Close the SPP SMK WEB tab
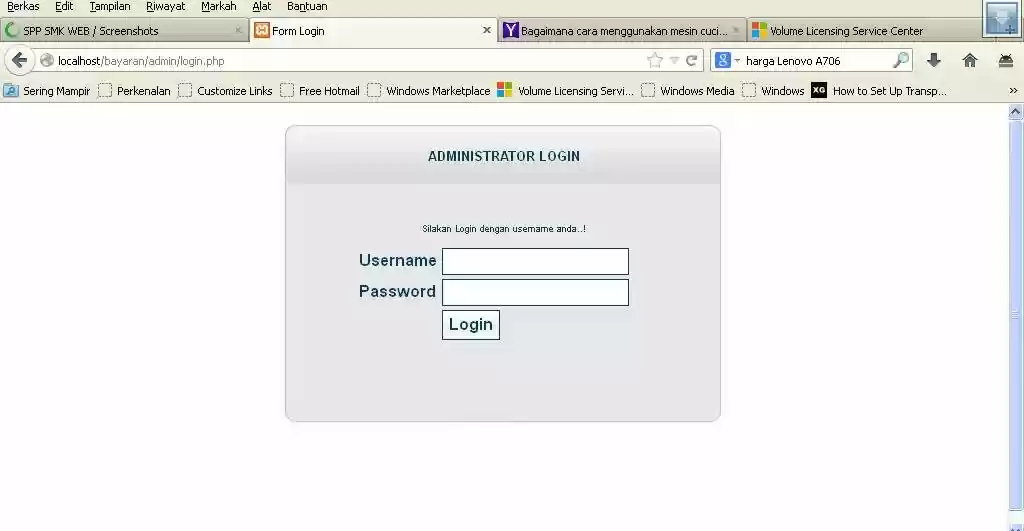1024x531 pixels. point(238,30)
